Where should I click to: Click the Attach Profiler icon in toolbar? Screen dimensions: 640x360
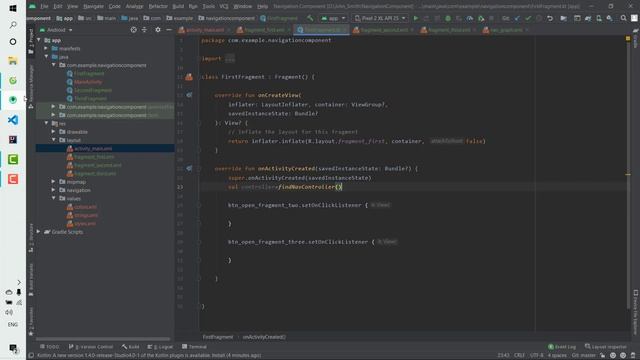[469, 18]
